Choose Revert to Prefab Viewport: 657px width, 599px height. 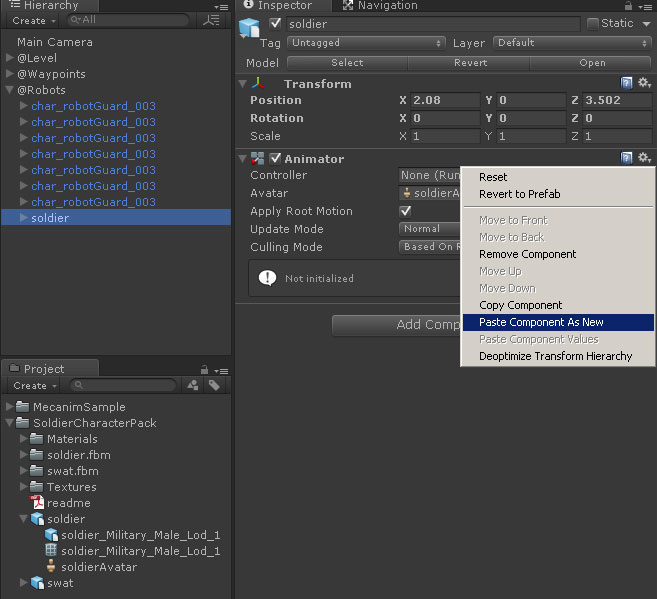pos(558,194)
